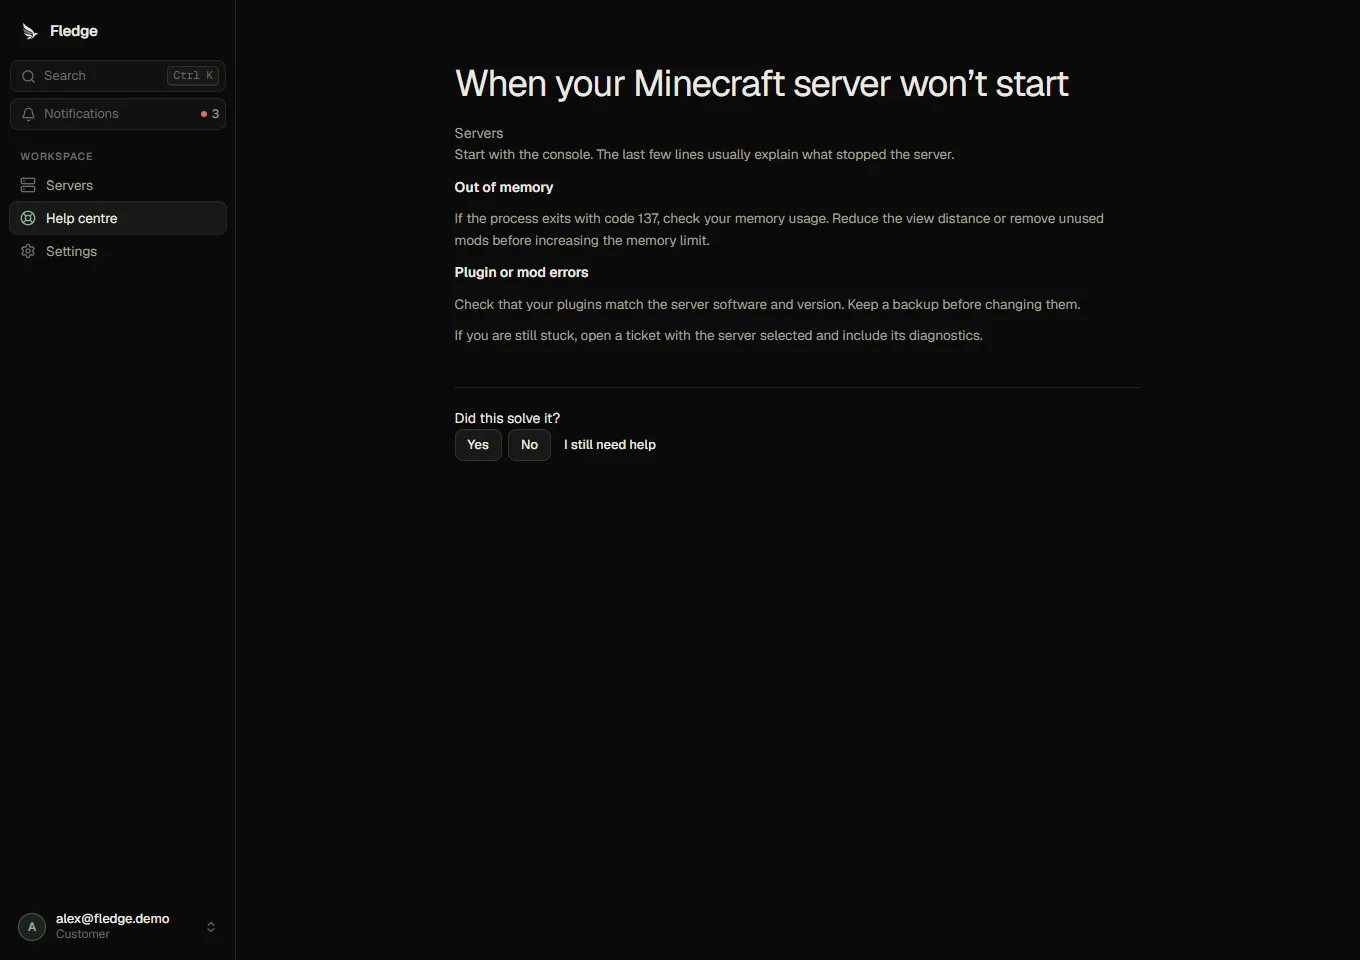
Task: Open the Notifications panel
Action: pyautogui.click(x=118, y=114)
